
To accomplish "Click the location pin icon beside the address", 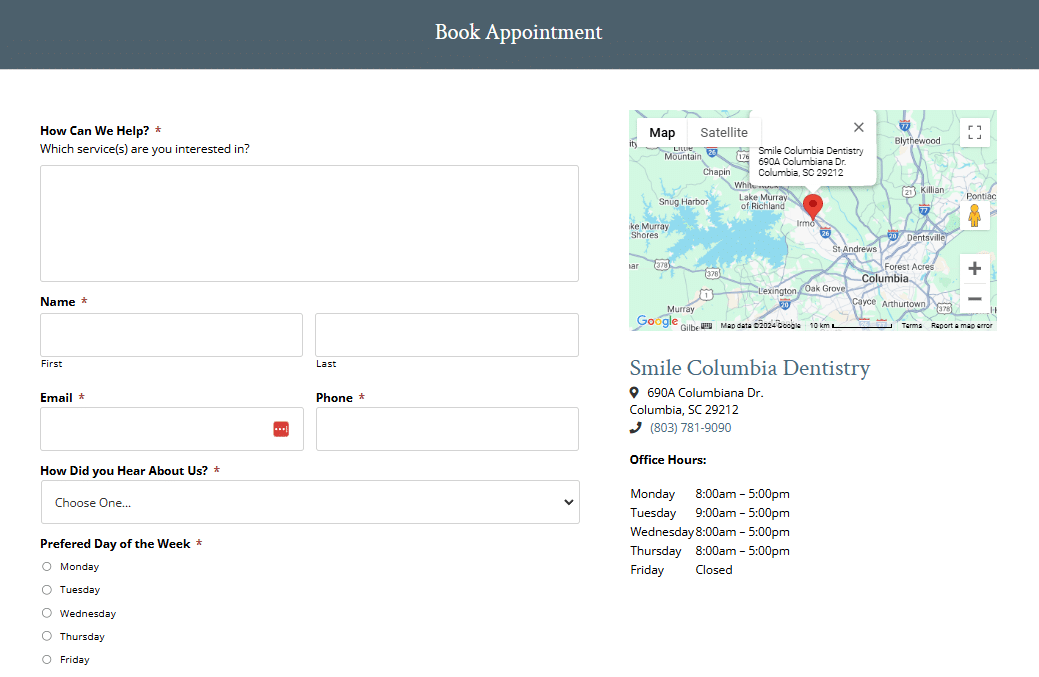I will point(634,392).
